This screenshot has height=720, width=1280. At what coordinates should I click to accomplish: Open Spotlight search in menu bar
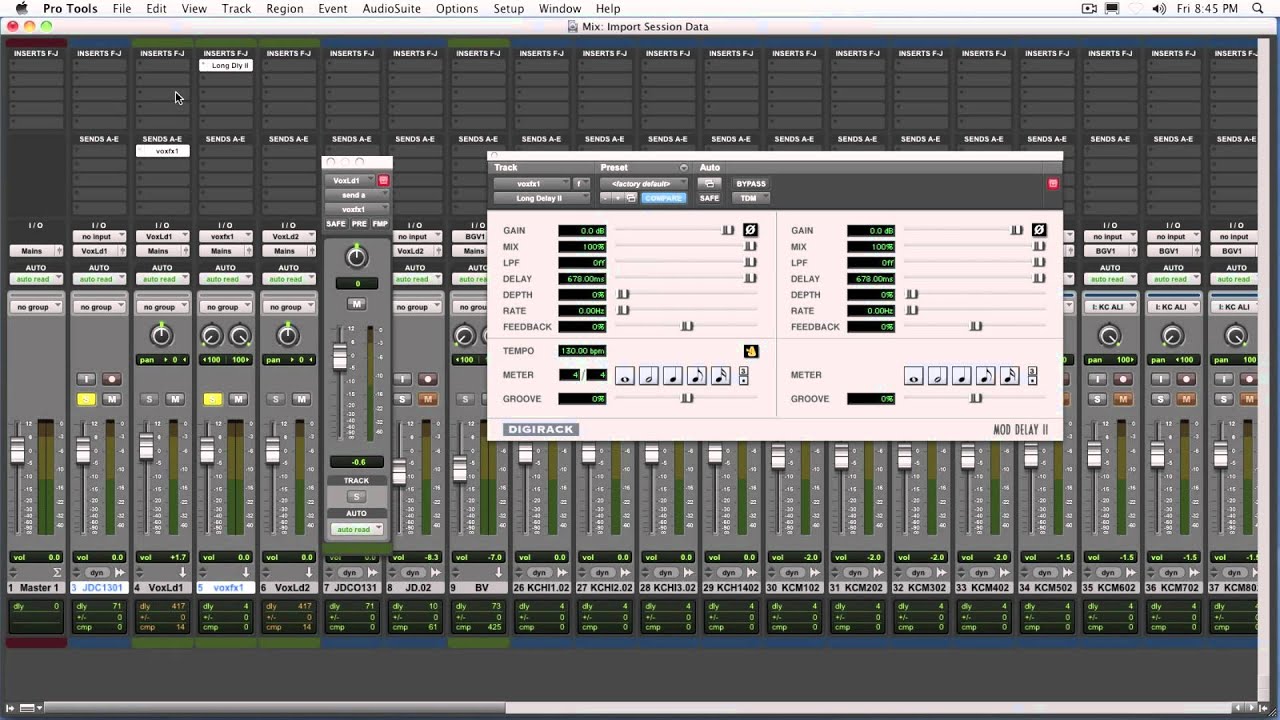point(1258,9)
